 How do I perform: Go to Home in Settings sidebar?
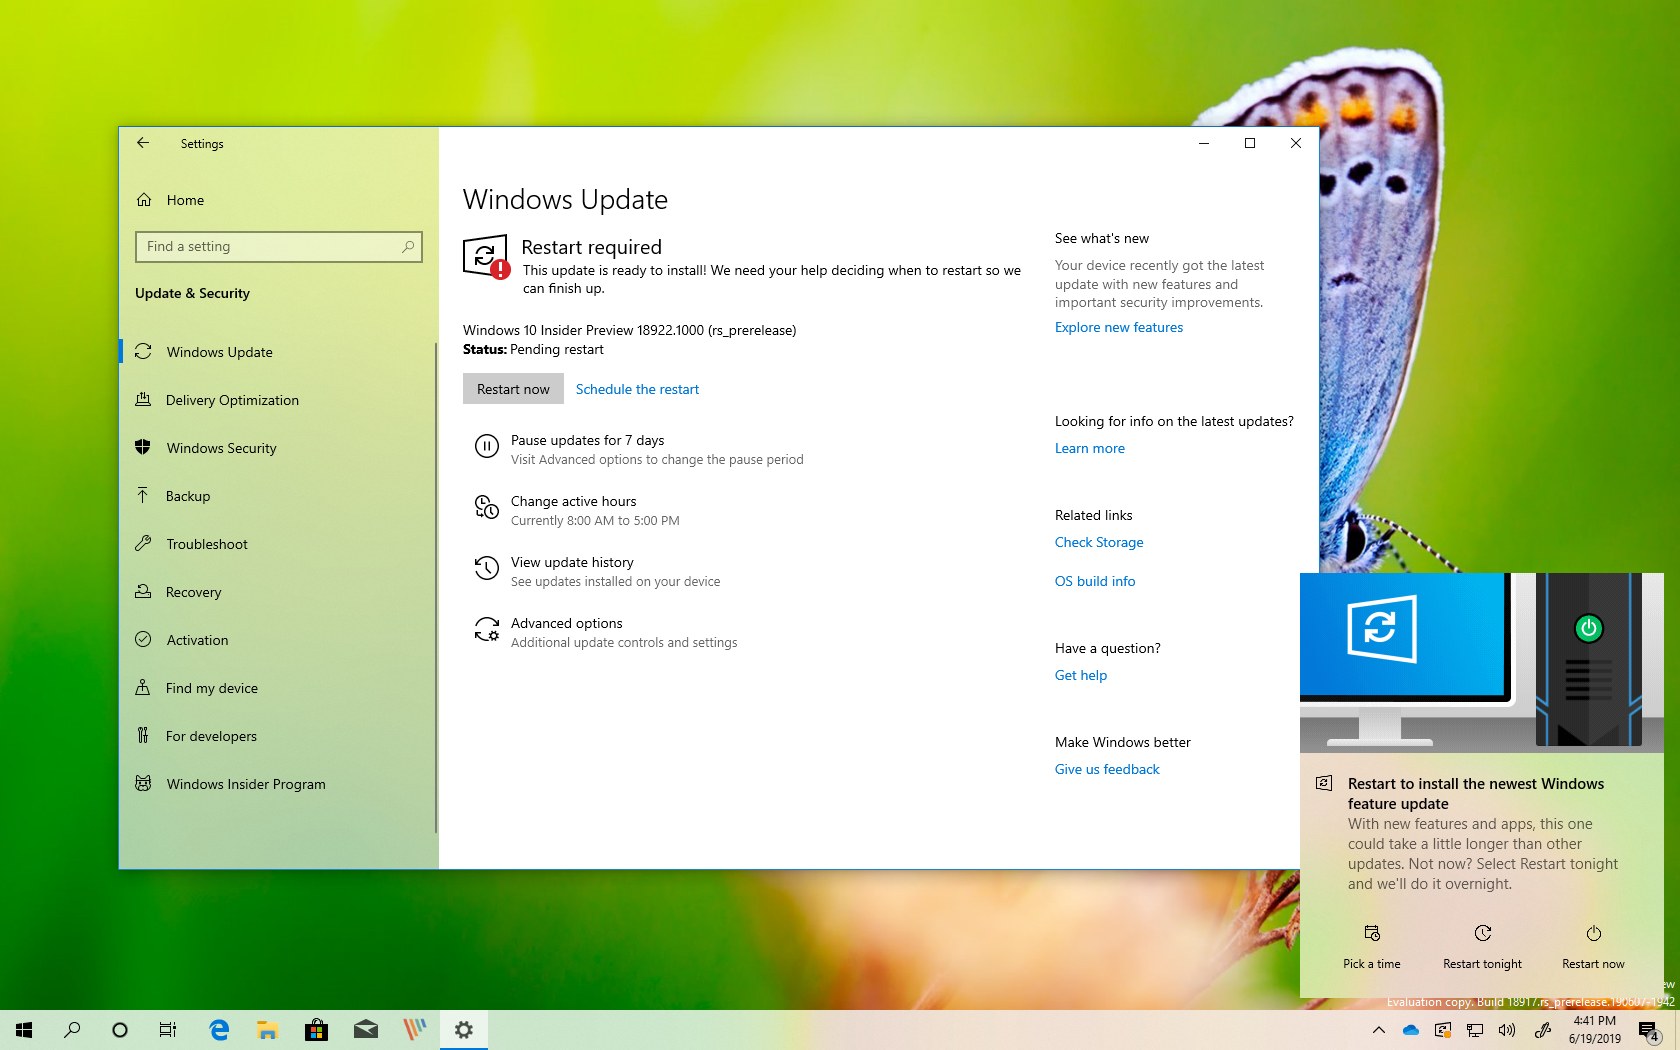[183, 200]
